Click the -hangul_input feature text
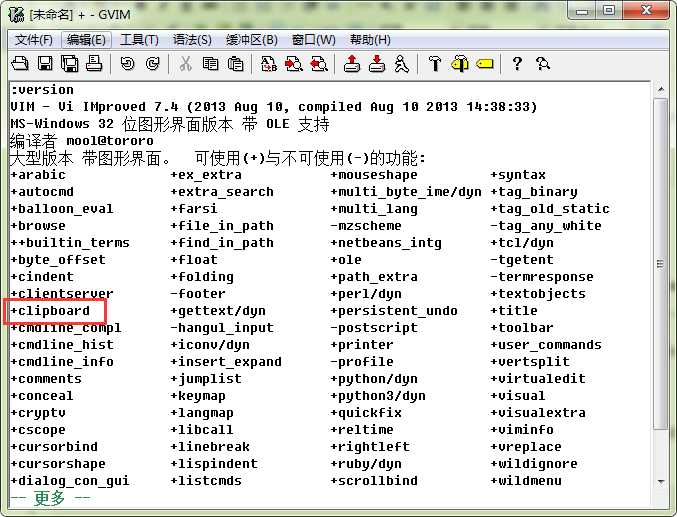 (x=222, y=328)
